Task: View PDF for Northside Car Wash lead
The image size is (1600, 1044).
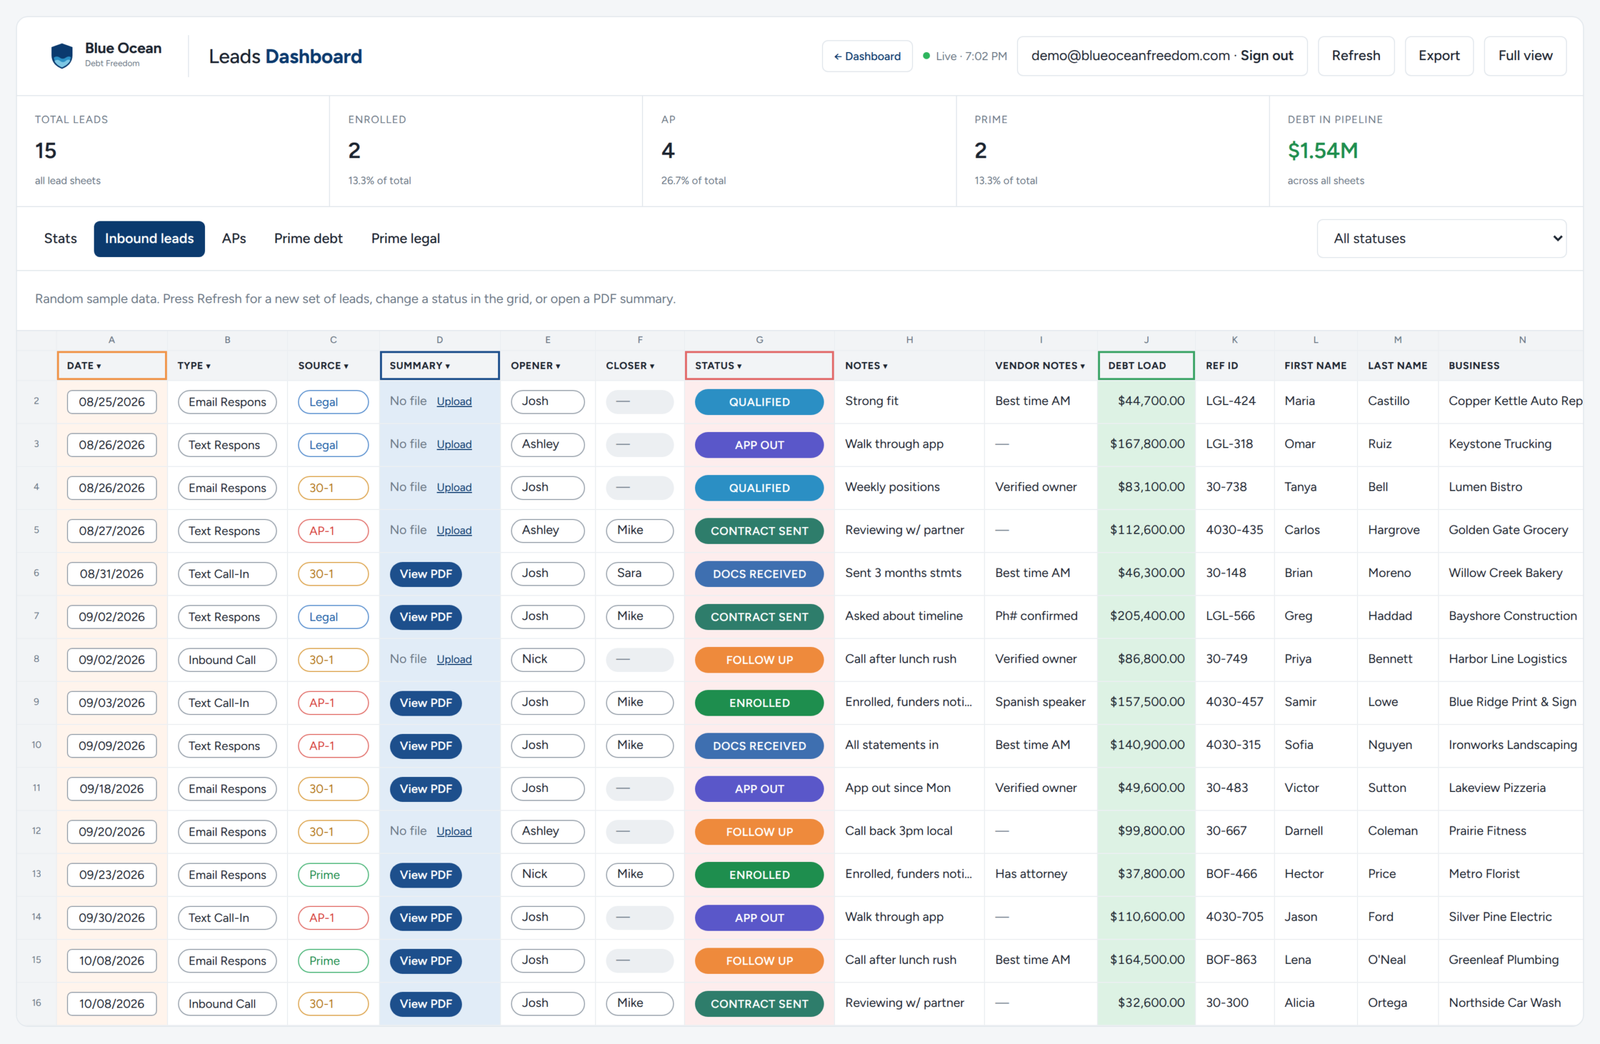Action: coord(426,1004)
